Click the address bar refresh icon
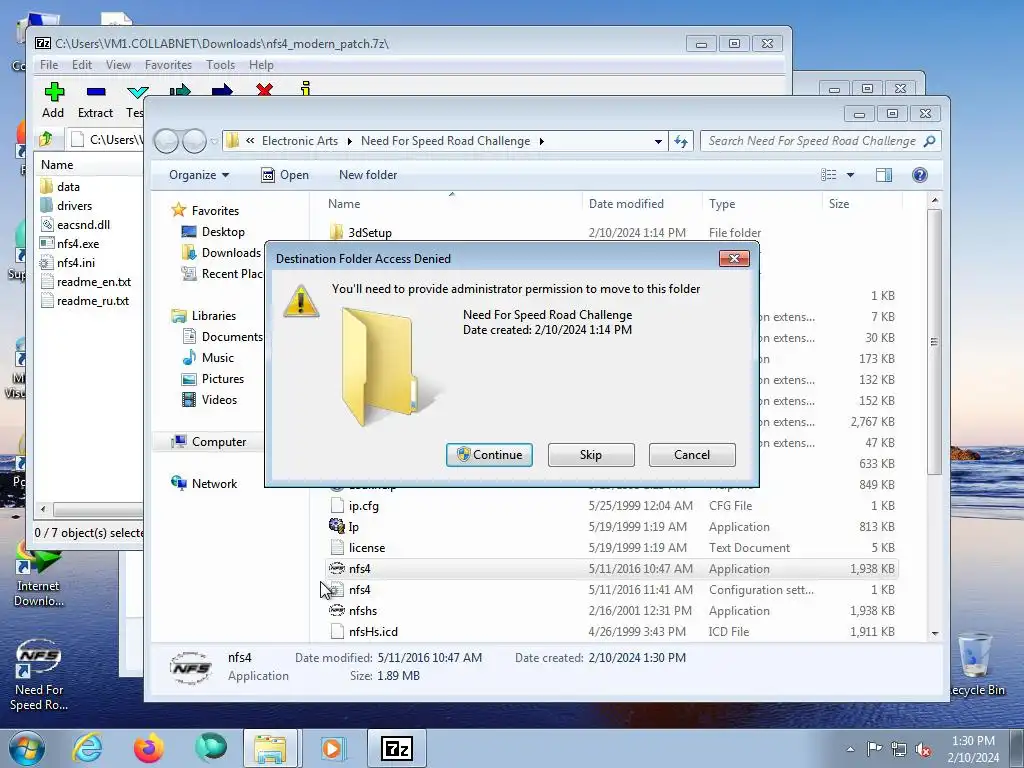This screenshot has width=1024, height=768. (x=680, y=141)
